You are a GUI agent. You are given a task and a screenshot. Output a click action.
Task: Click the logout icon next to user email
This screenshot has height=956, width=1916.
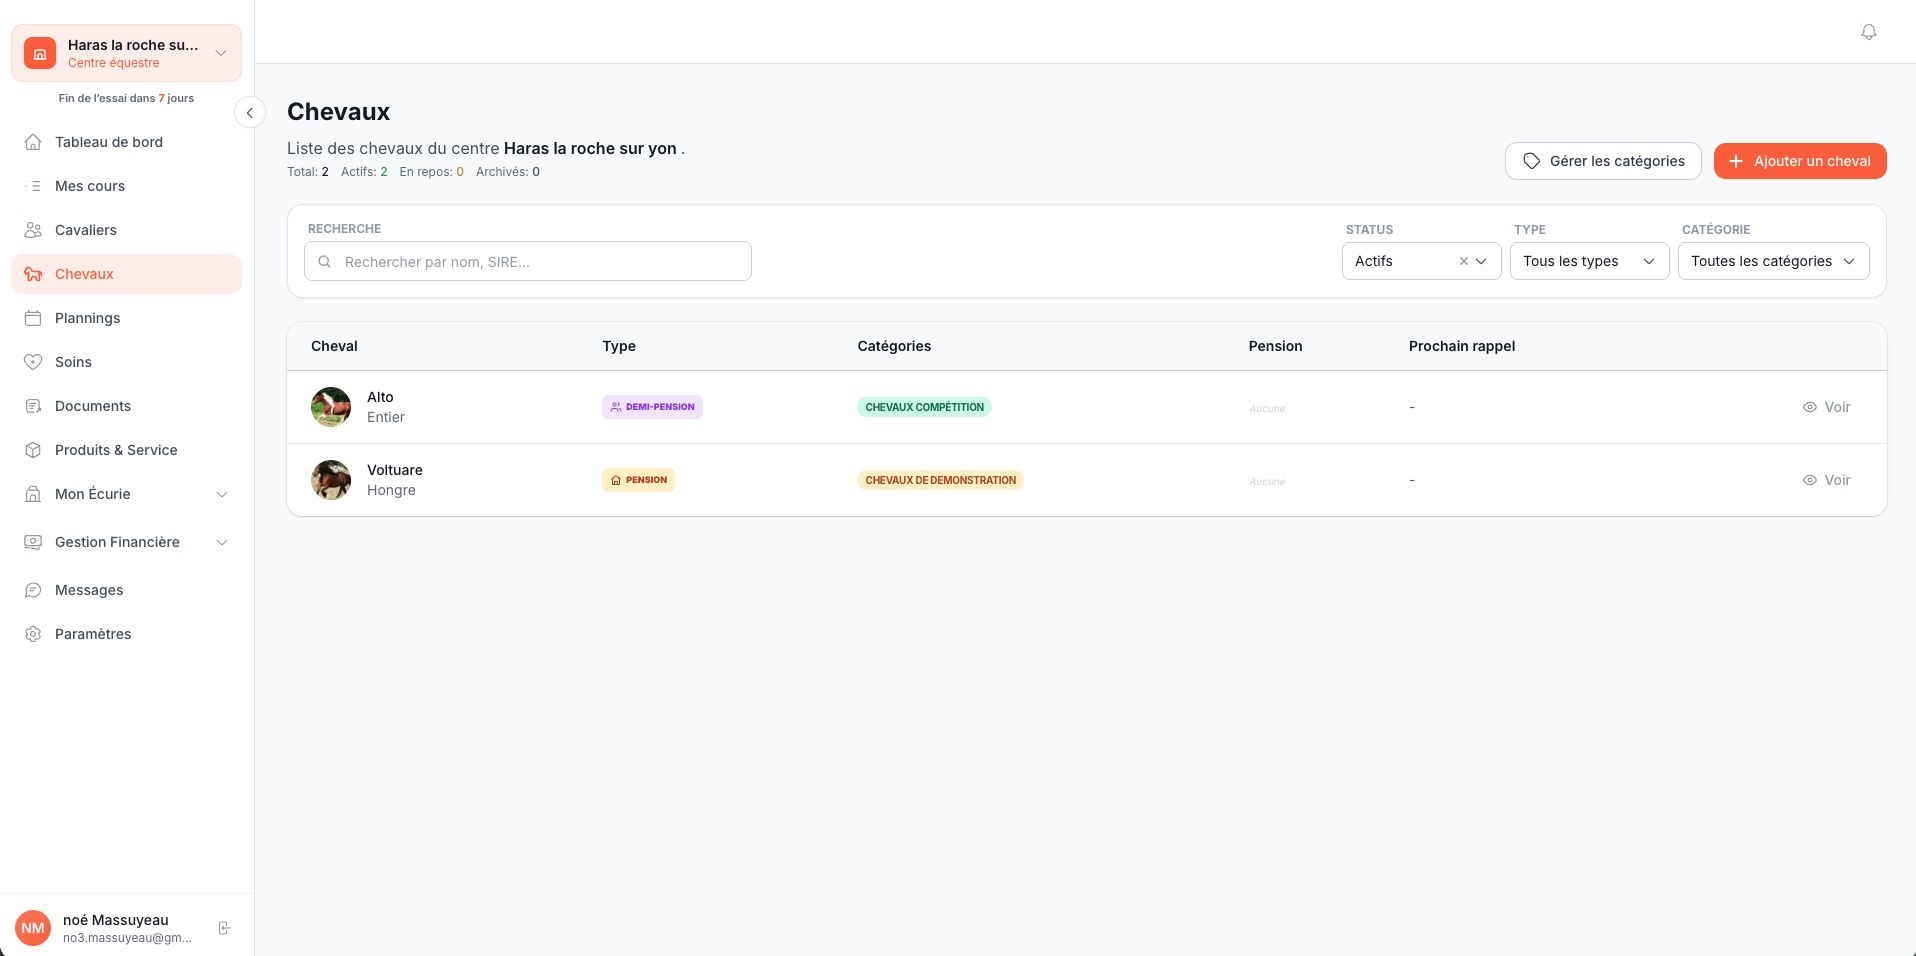pos(224,928)
